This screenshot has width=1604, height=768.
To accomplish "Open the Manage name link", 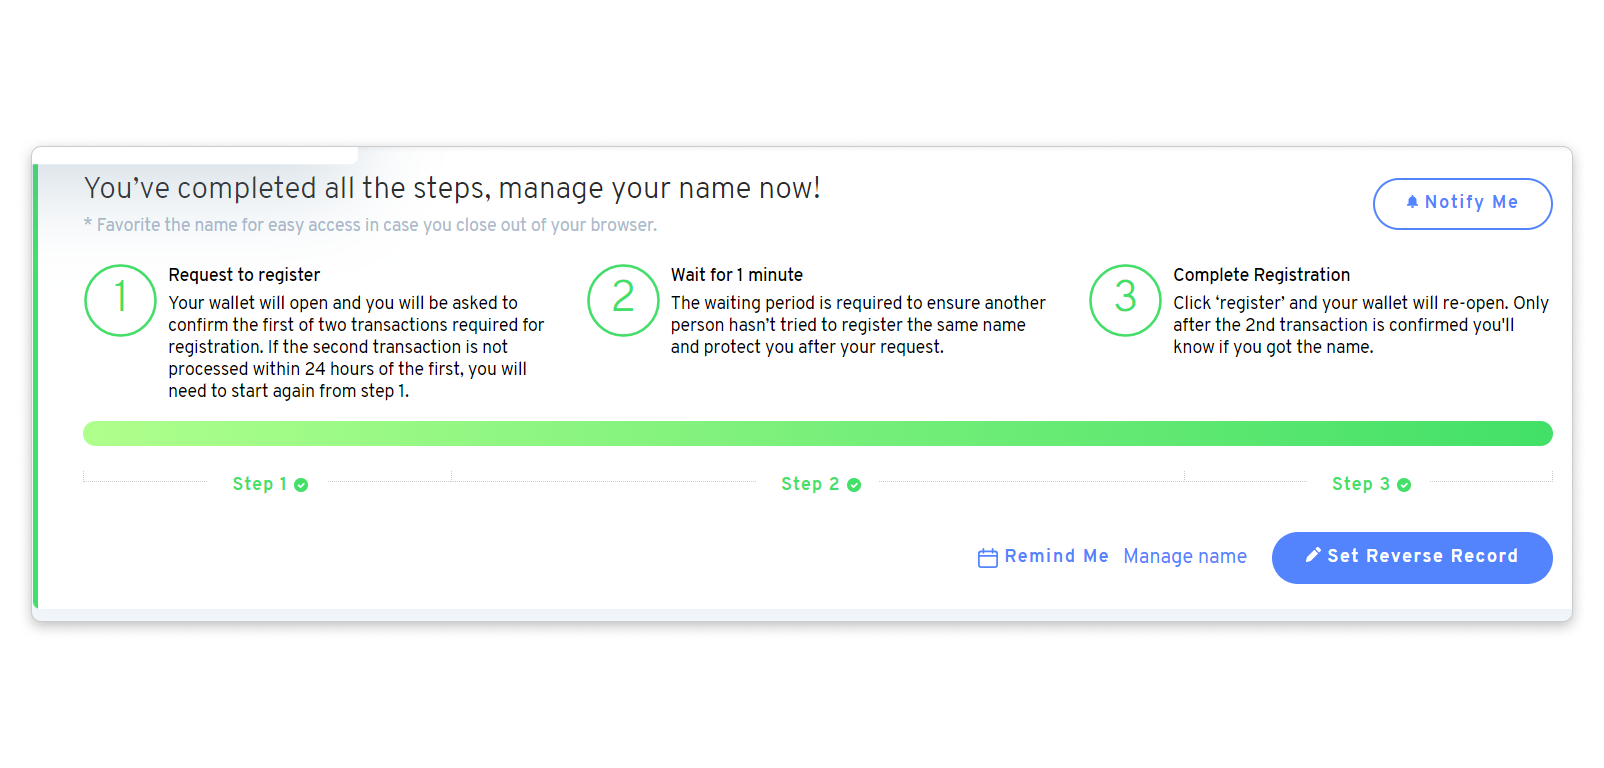I will [x=1185, y=556].
